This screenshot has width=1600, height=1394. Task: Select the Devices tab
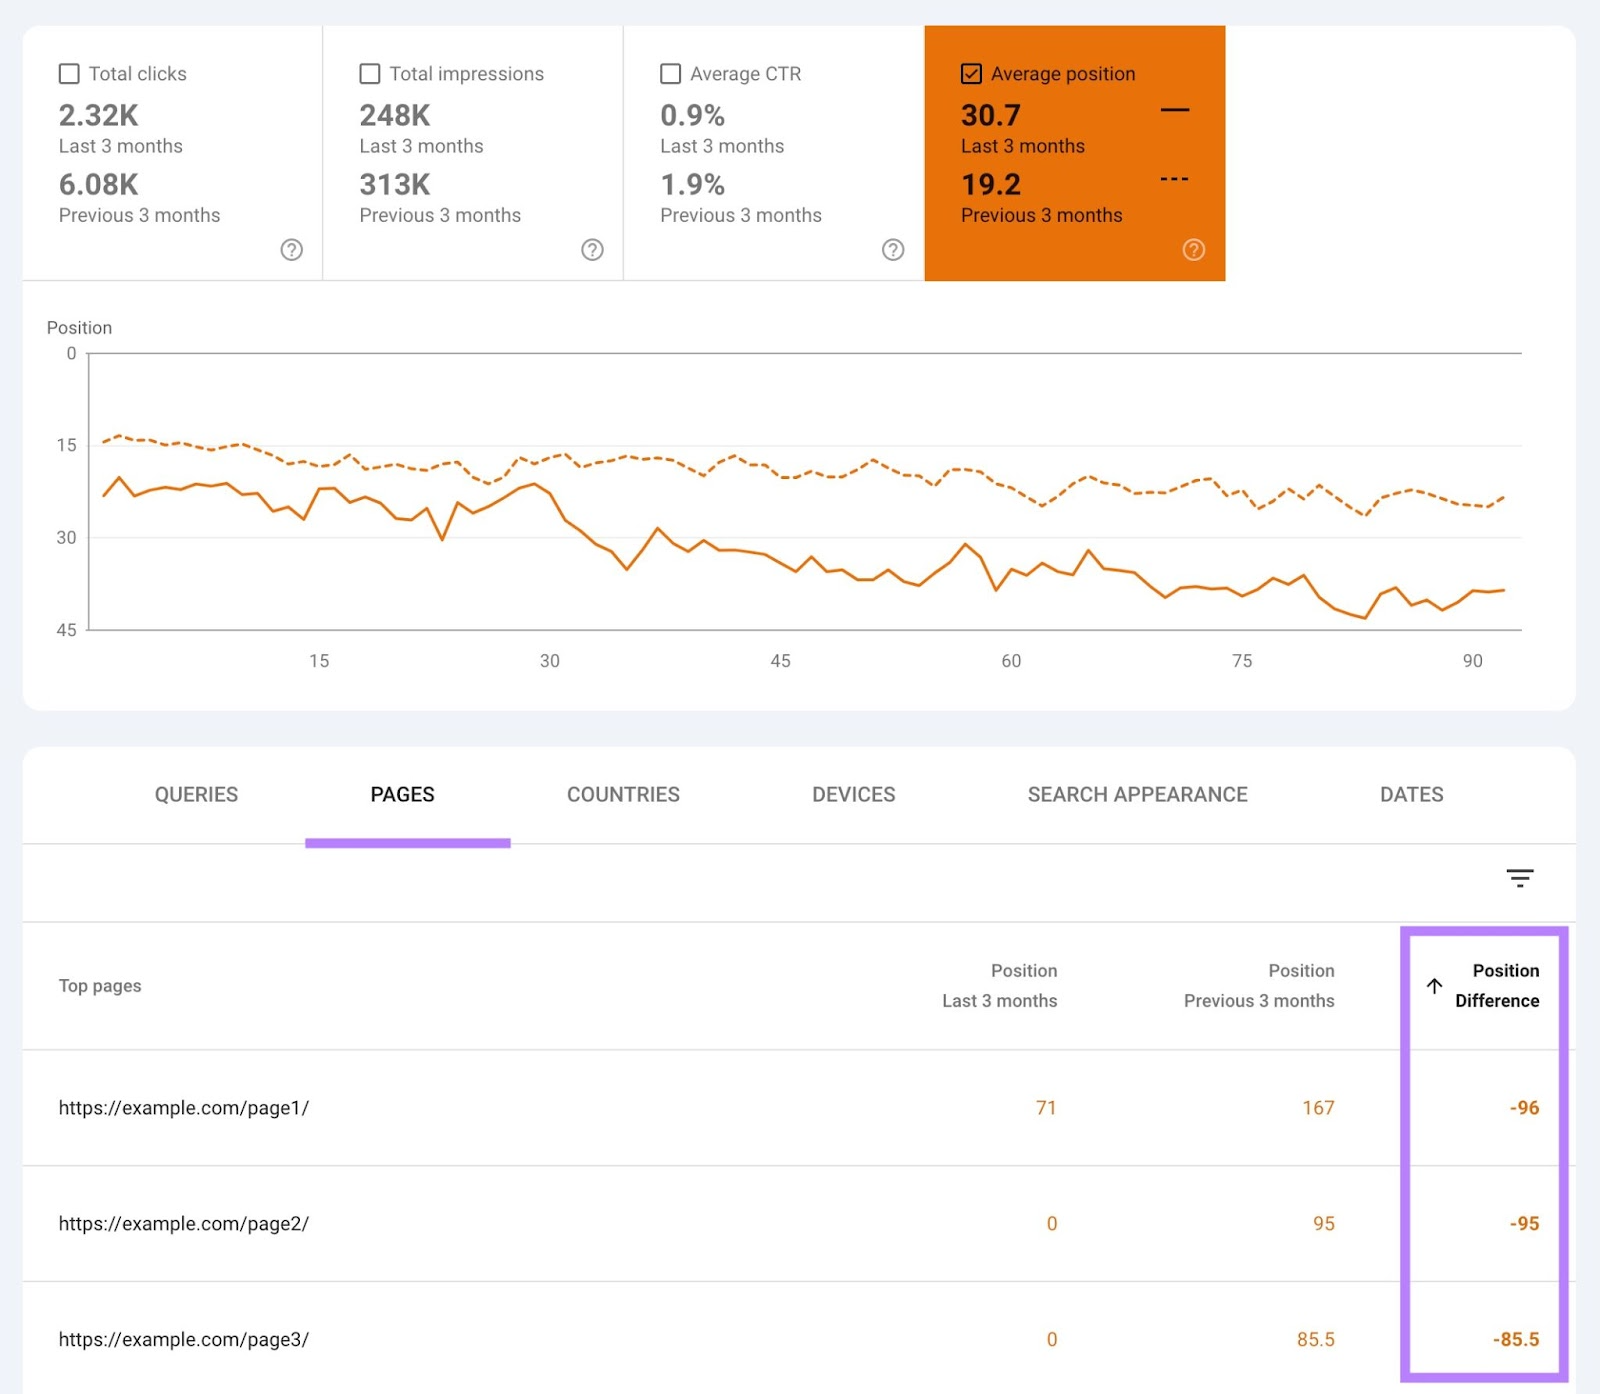click(853, 794)
